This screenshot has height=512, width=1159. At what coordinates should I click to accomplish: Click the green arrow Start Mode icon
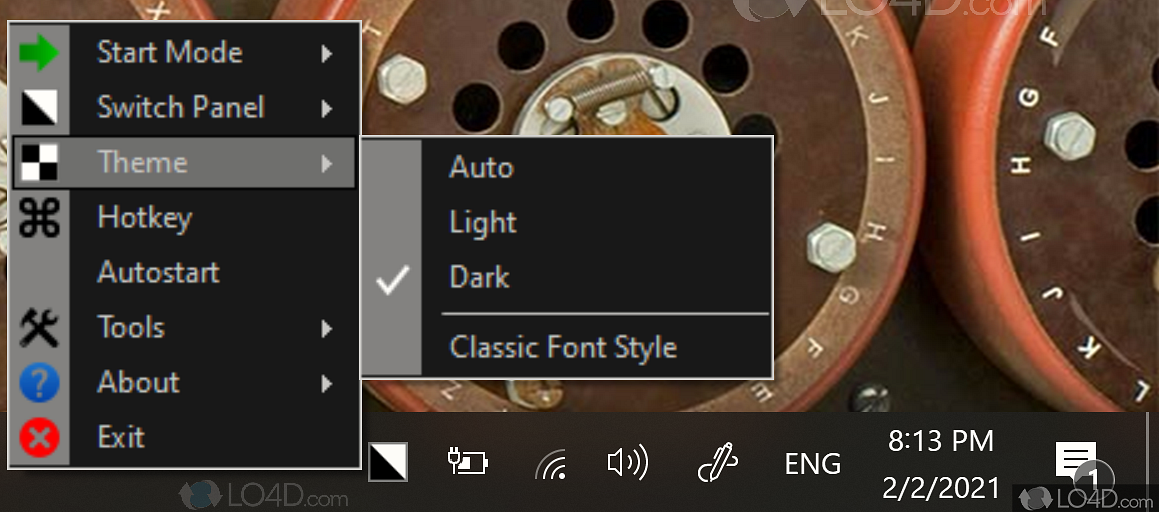[39, 53]
